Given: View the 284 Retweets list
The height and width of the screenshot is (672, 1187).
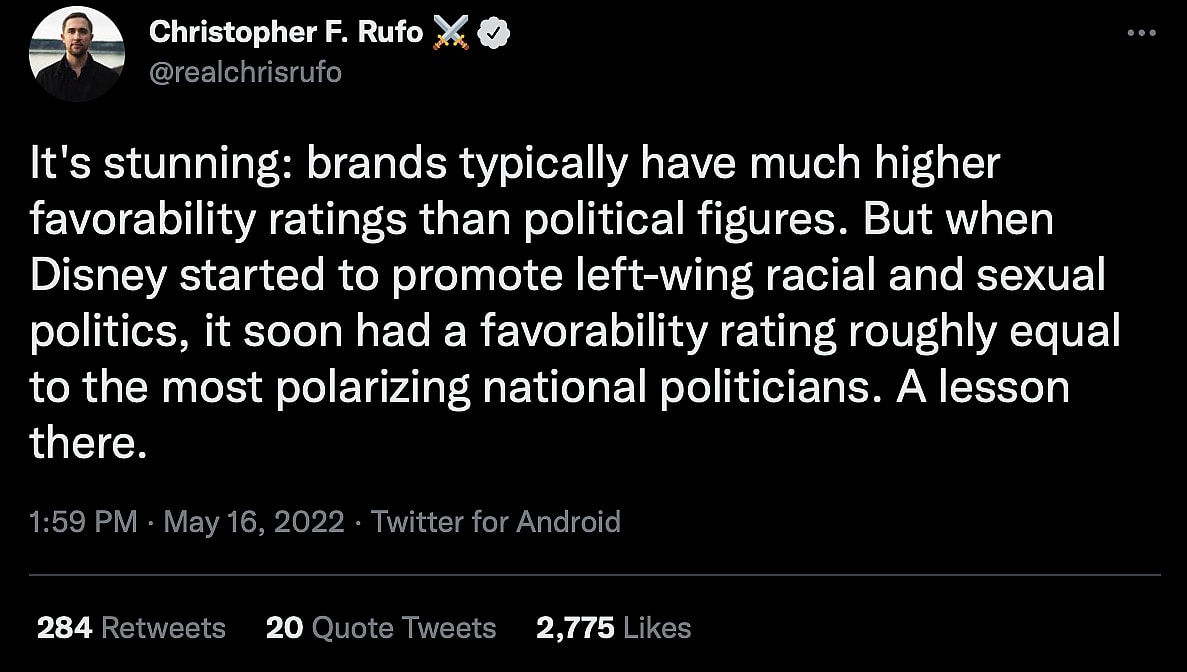Looking at the screenshot, I should click(131, 628).
